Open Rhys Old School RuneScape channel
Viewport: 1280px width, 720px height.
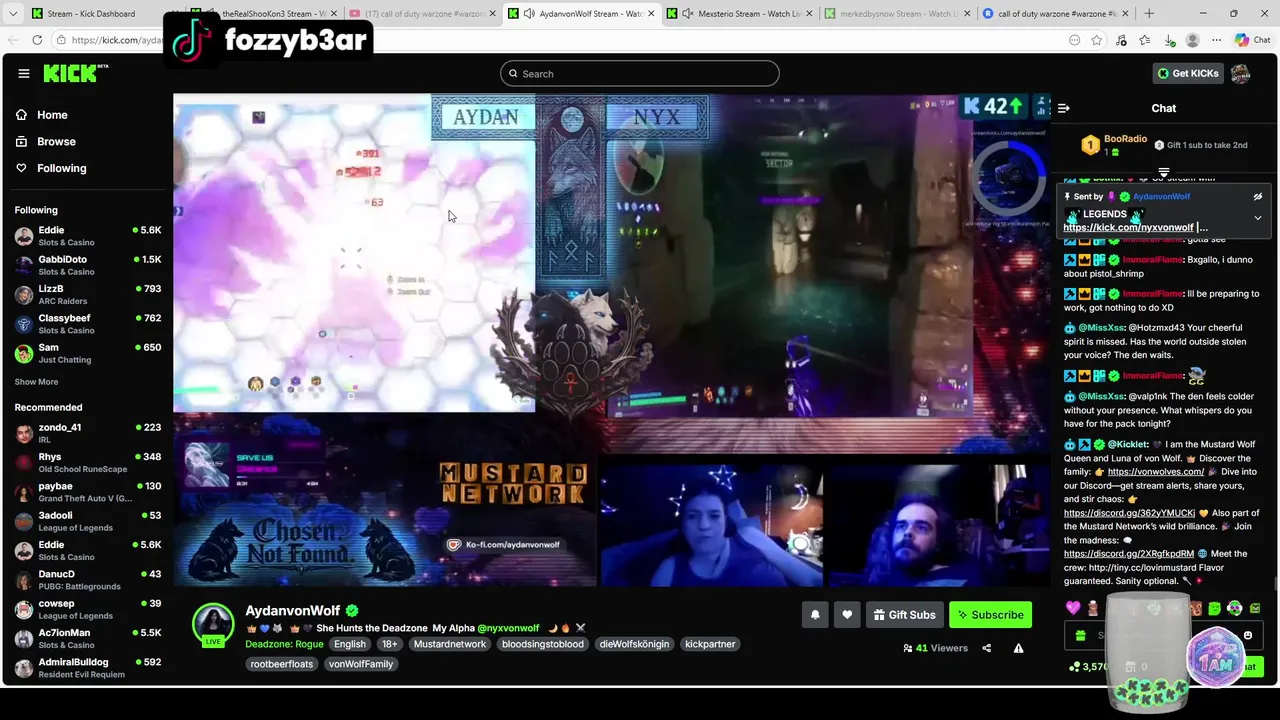click(x=88, y=462)
